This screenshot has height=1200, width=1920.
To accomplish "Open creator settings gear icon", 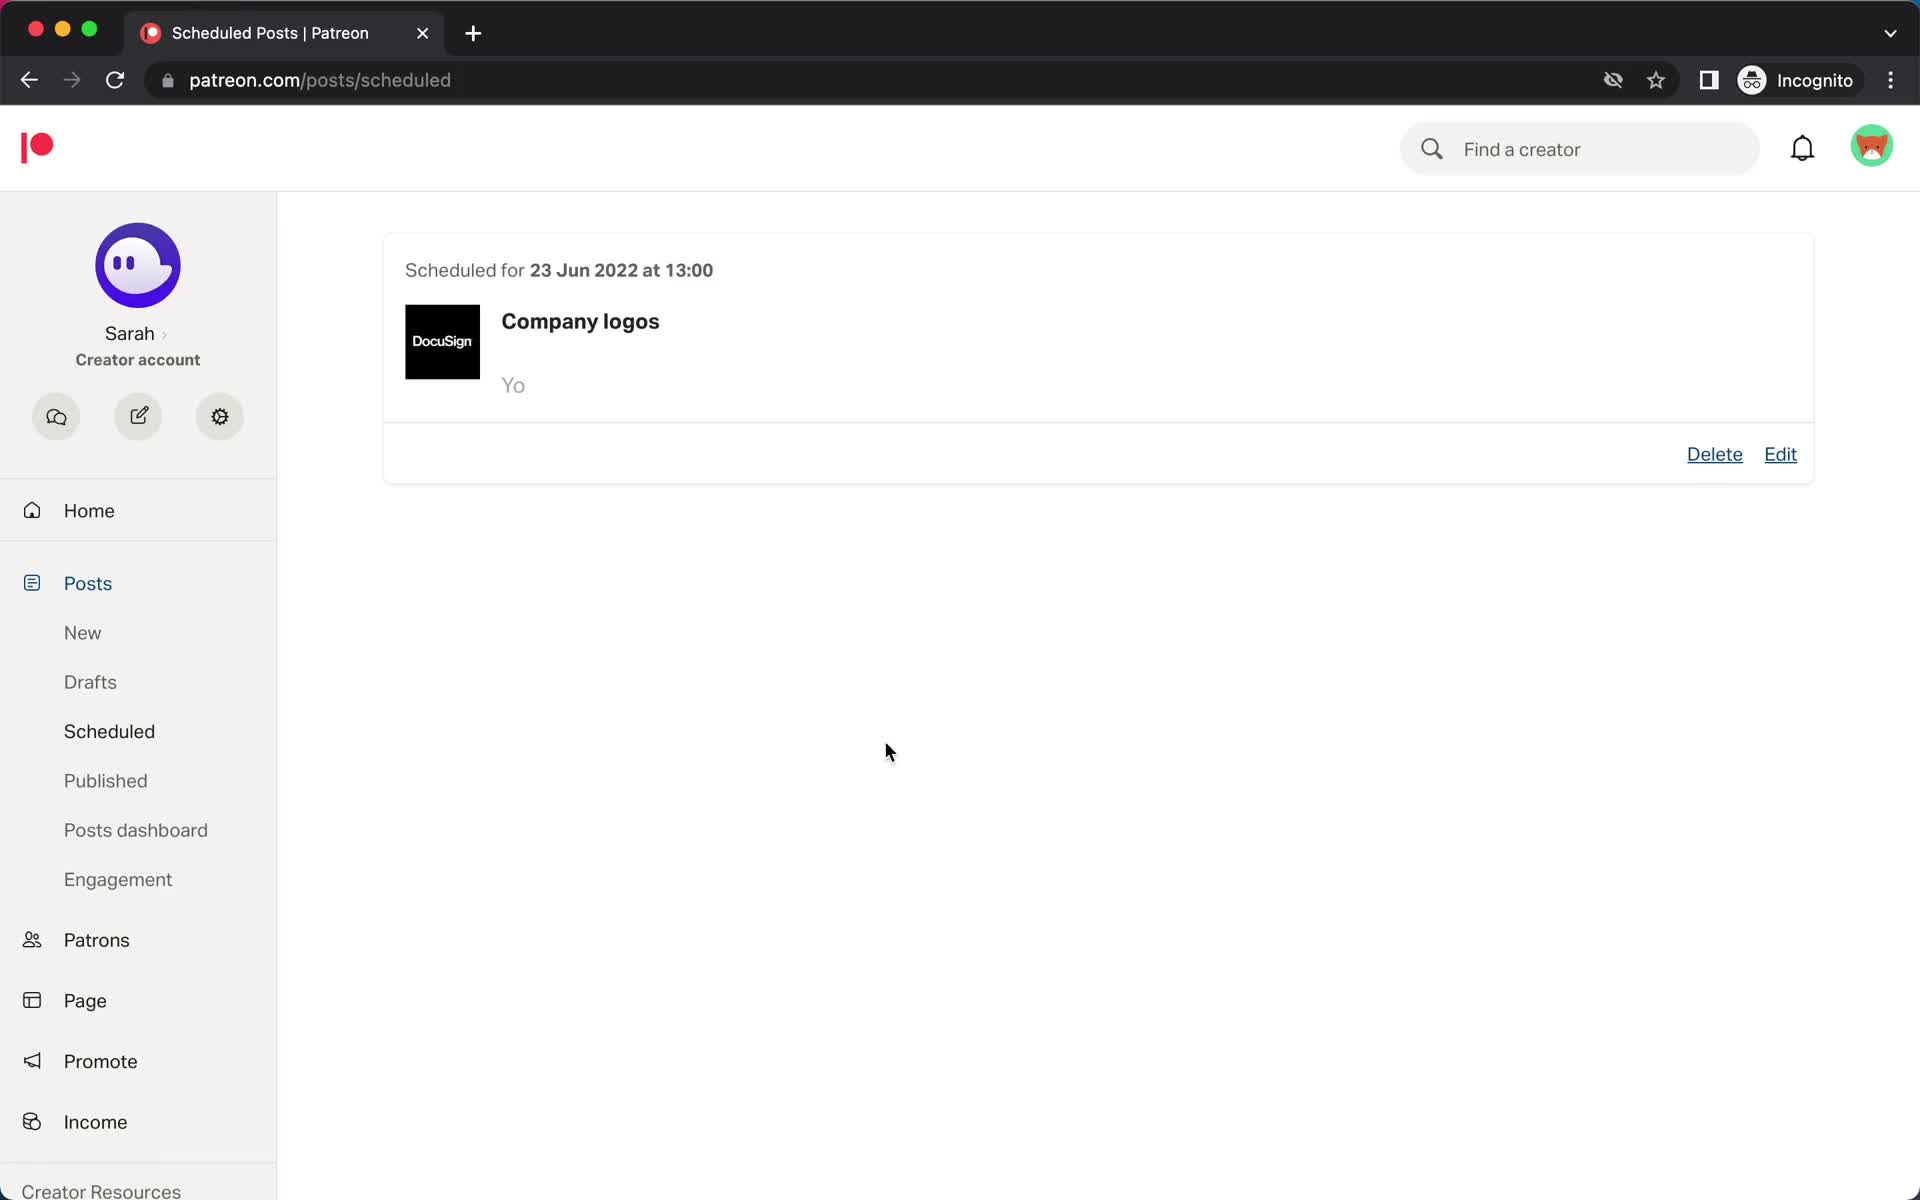I will (x=220, y=416).
